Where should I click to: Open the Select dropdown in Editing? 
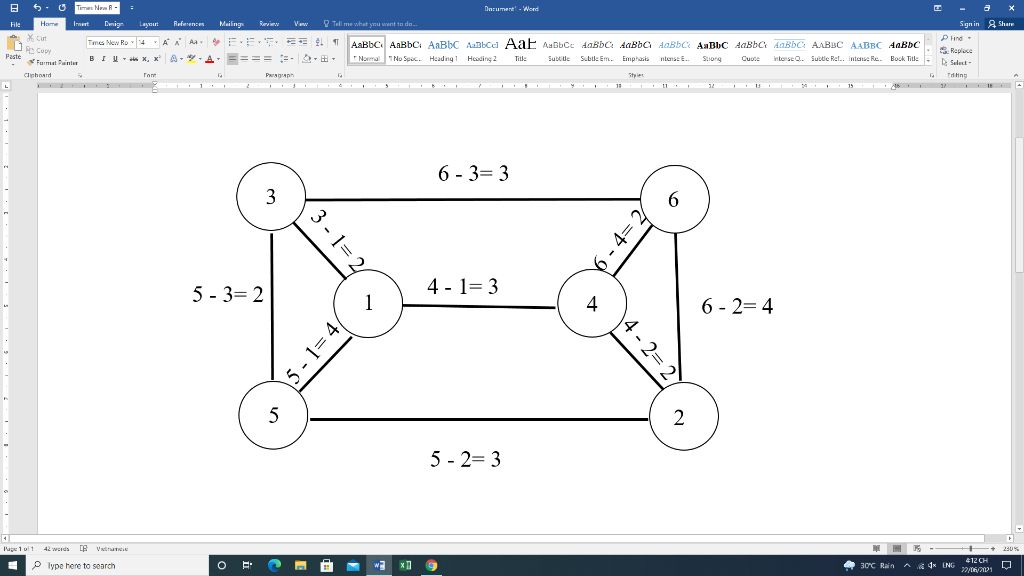[x=956, y=63]
